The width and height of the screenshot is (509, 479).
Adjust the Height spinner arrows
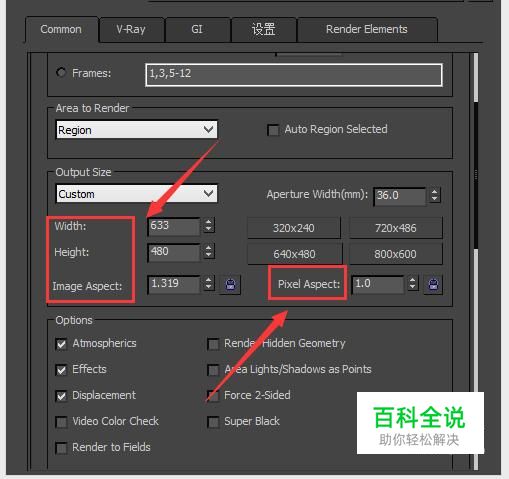coord(209,251)
